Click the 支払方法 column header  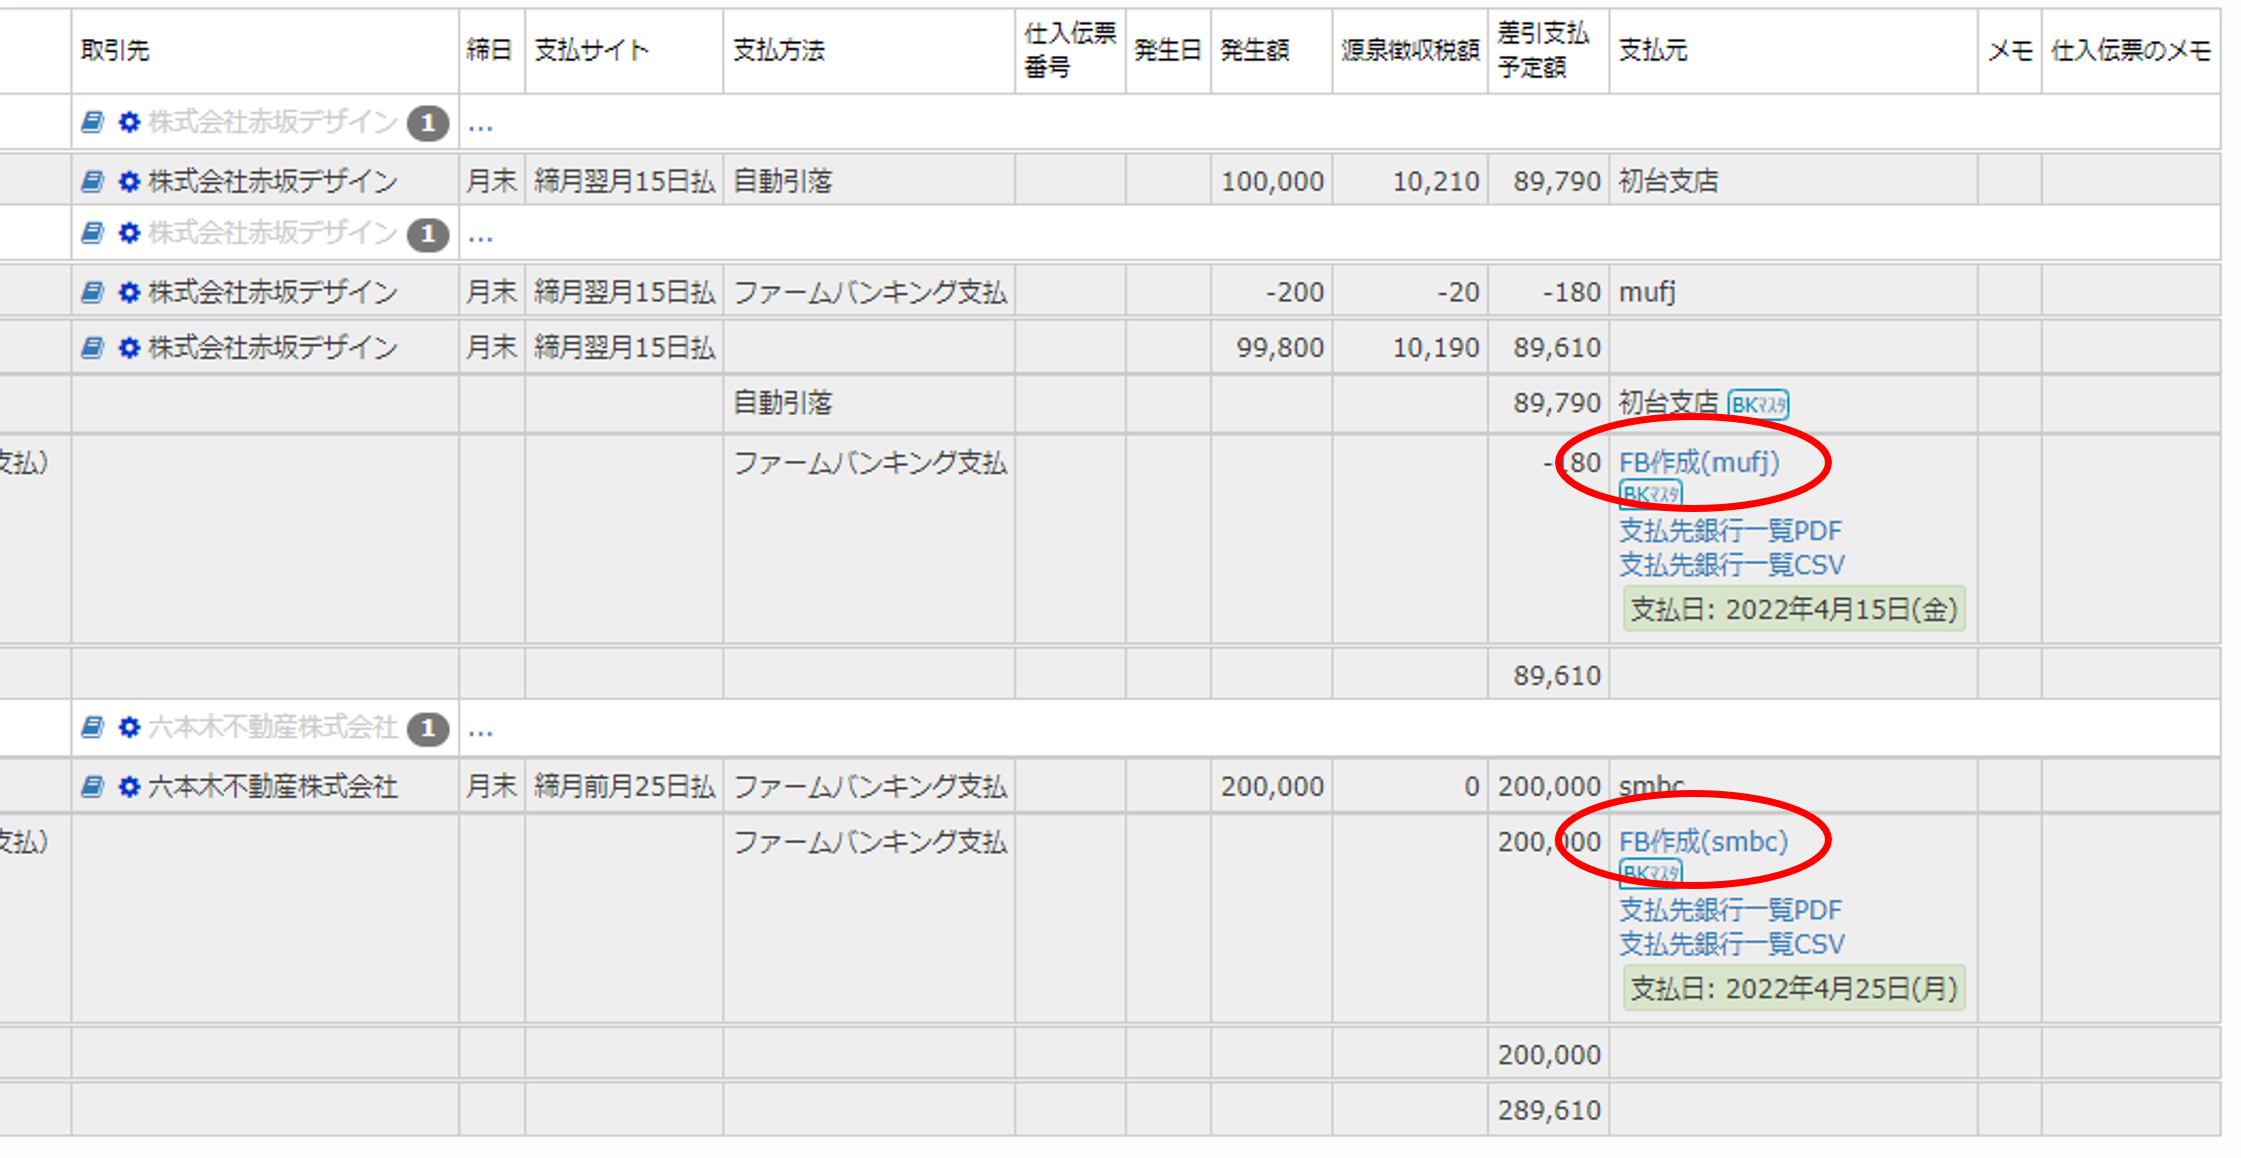(x=868, y=51)
